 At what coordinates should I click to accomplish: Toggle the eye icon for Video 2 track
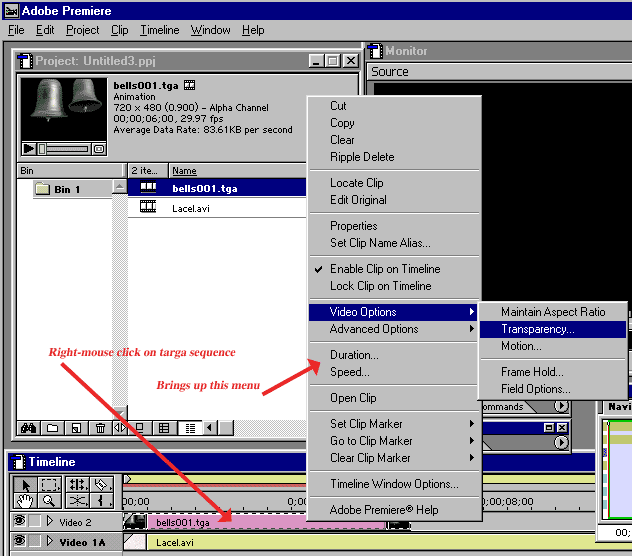(x=19, y=521)
